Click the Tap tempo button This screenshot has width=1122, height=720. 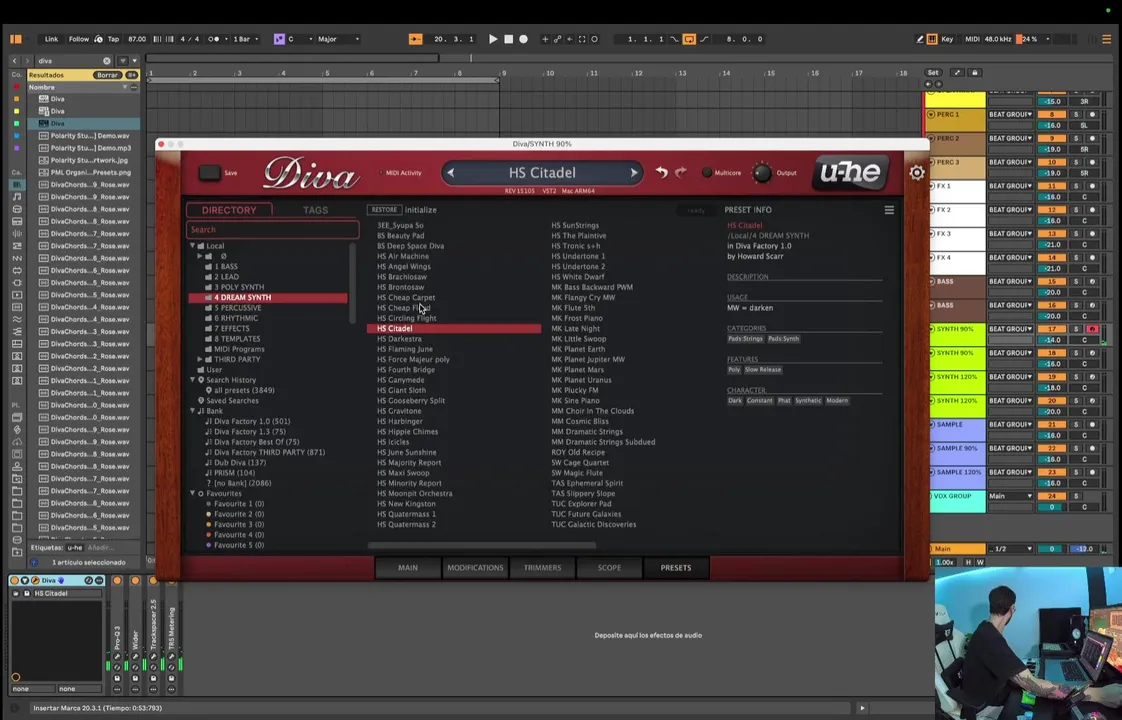[x=113, y=39]
